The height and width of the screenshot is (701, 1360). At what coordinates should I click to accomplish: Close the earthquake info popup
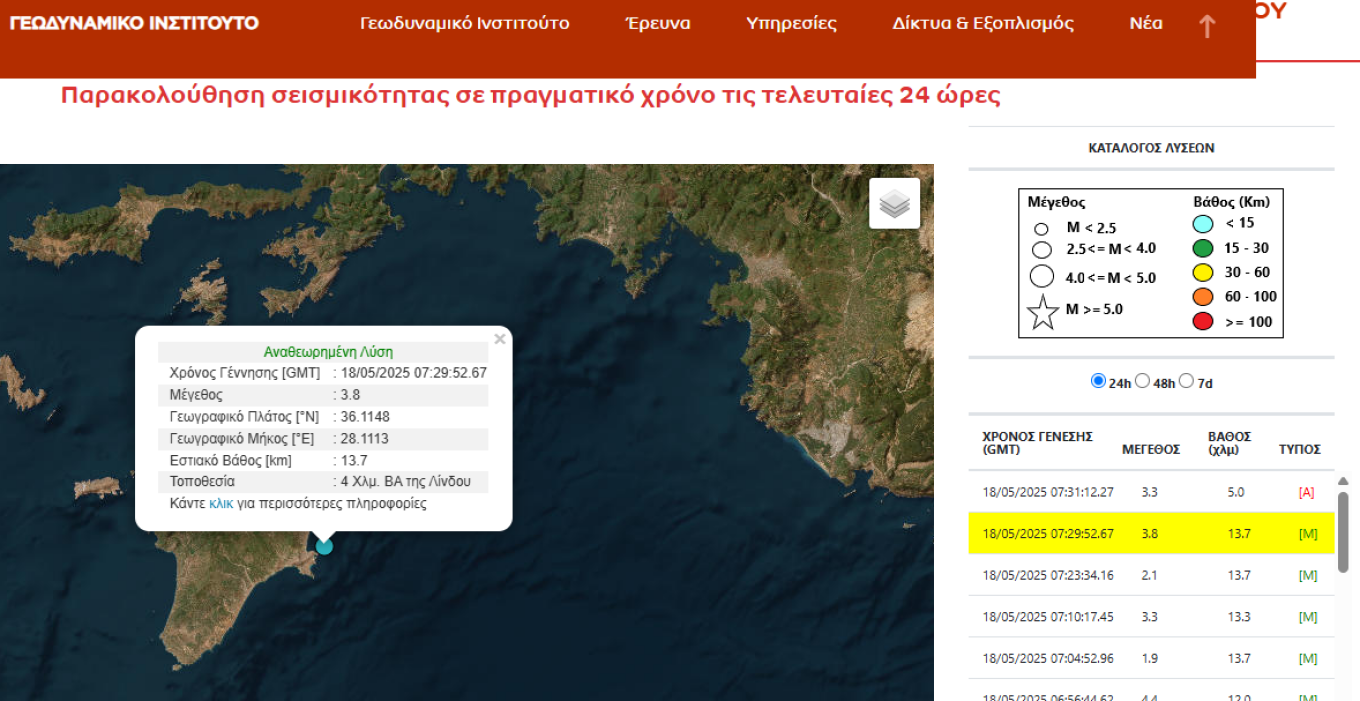pyautogui.click(x=500, y=339)
